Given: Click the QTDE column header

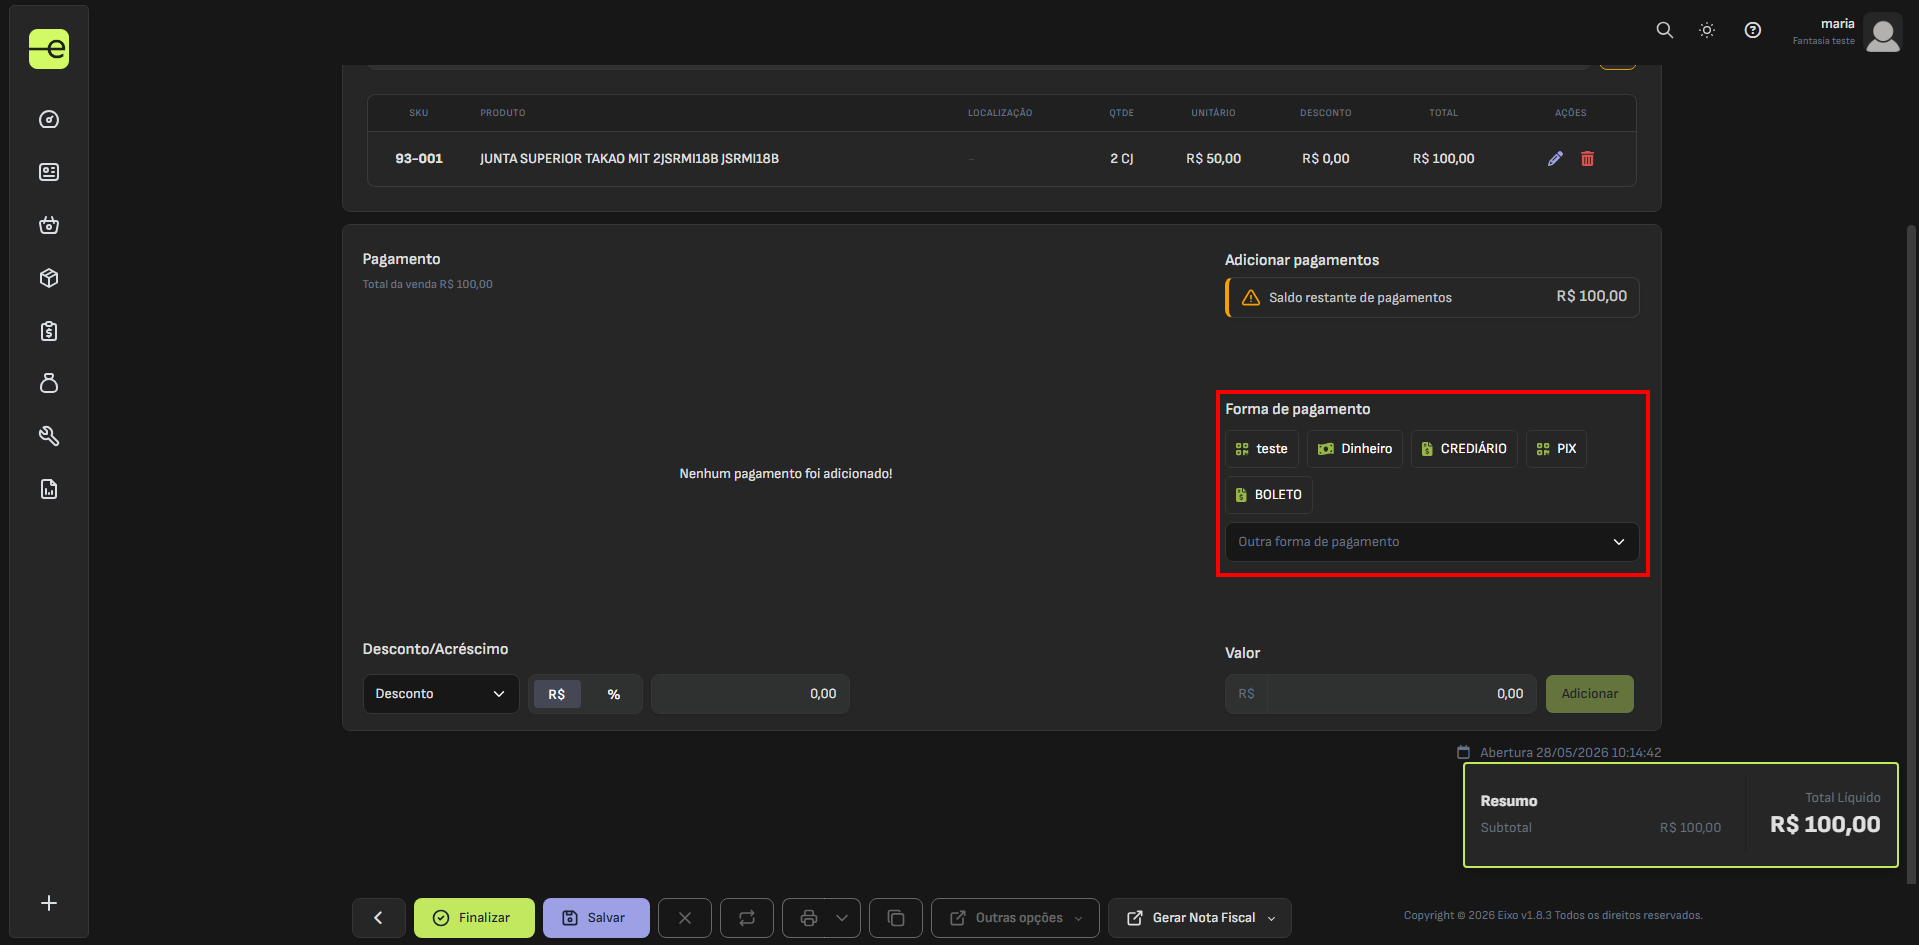Looking at the screenshot, I should click(1122, 113).
